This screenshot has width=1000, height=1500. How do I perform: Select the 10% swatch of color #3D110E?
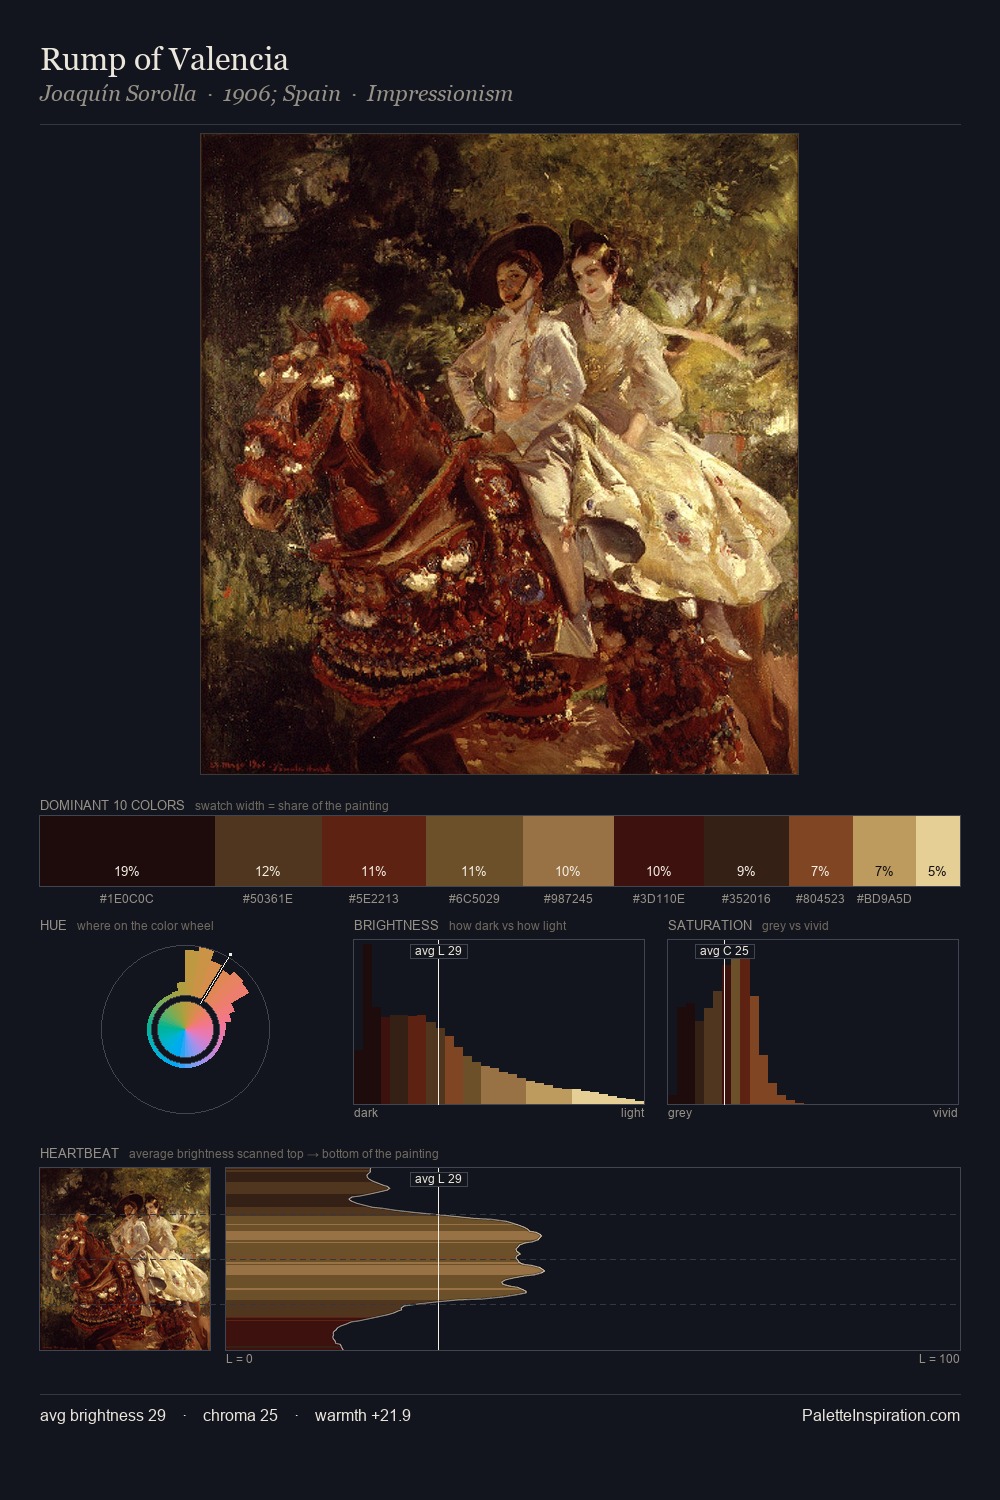click(659, 851)
